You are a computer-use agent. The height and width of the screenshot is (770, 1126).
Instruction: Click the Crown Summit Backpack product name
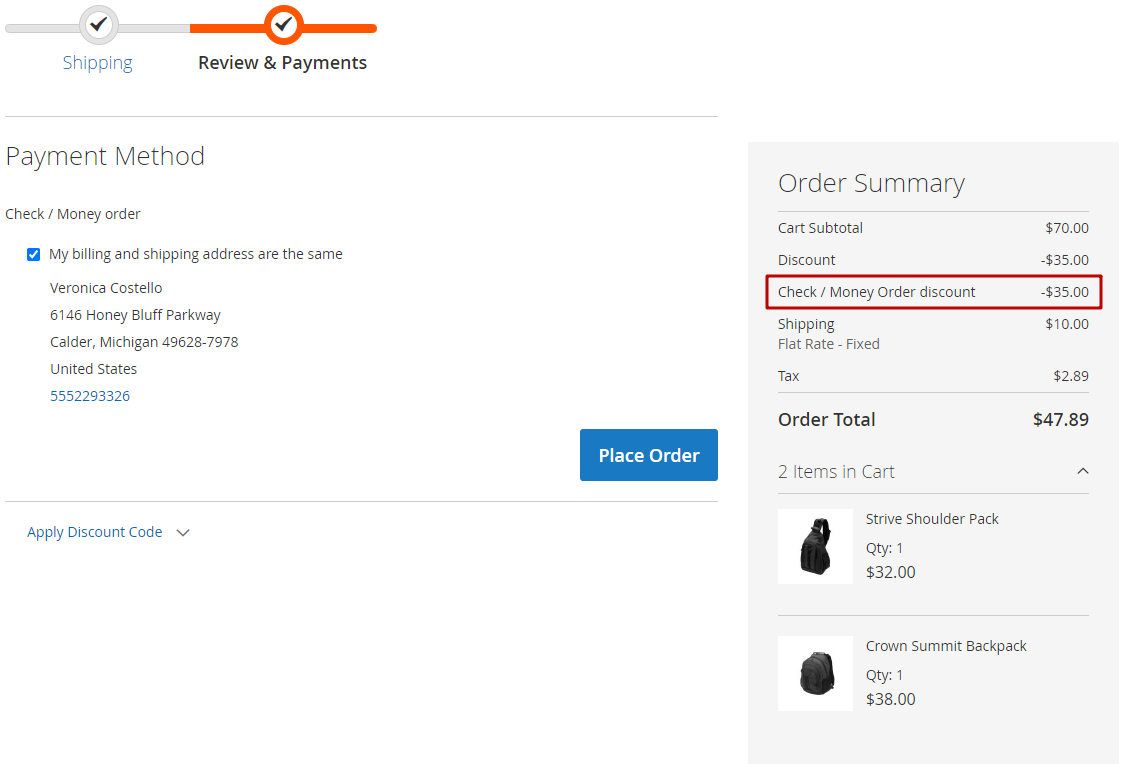[x=946, y=646]
